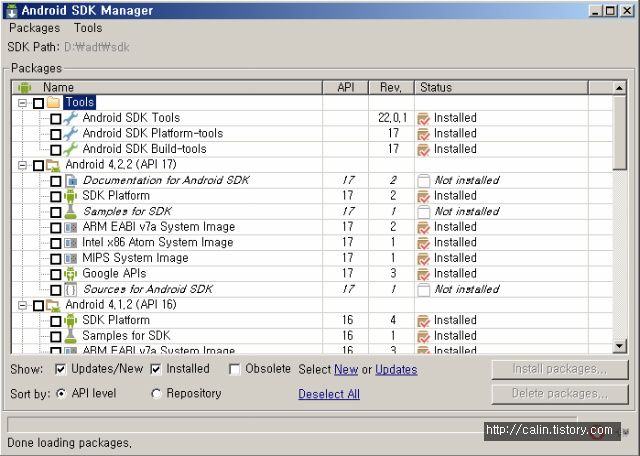Click the SDK Manager title bar app icon

[x=12, y=11]
